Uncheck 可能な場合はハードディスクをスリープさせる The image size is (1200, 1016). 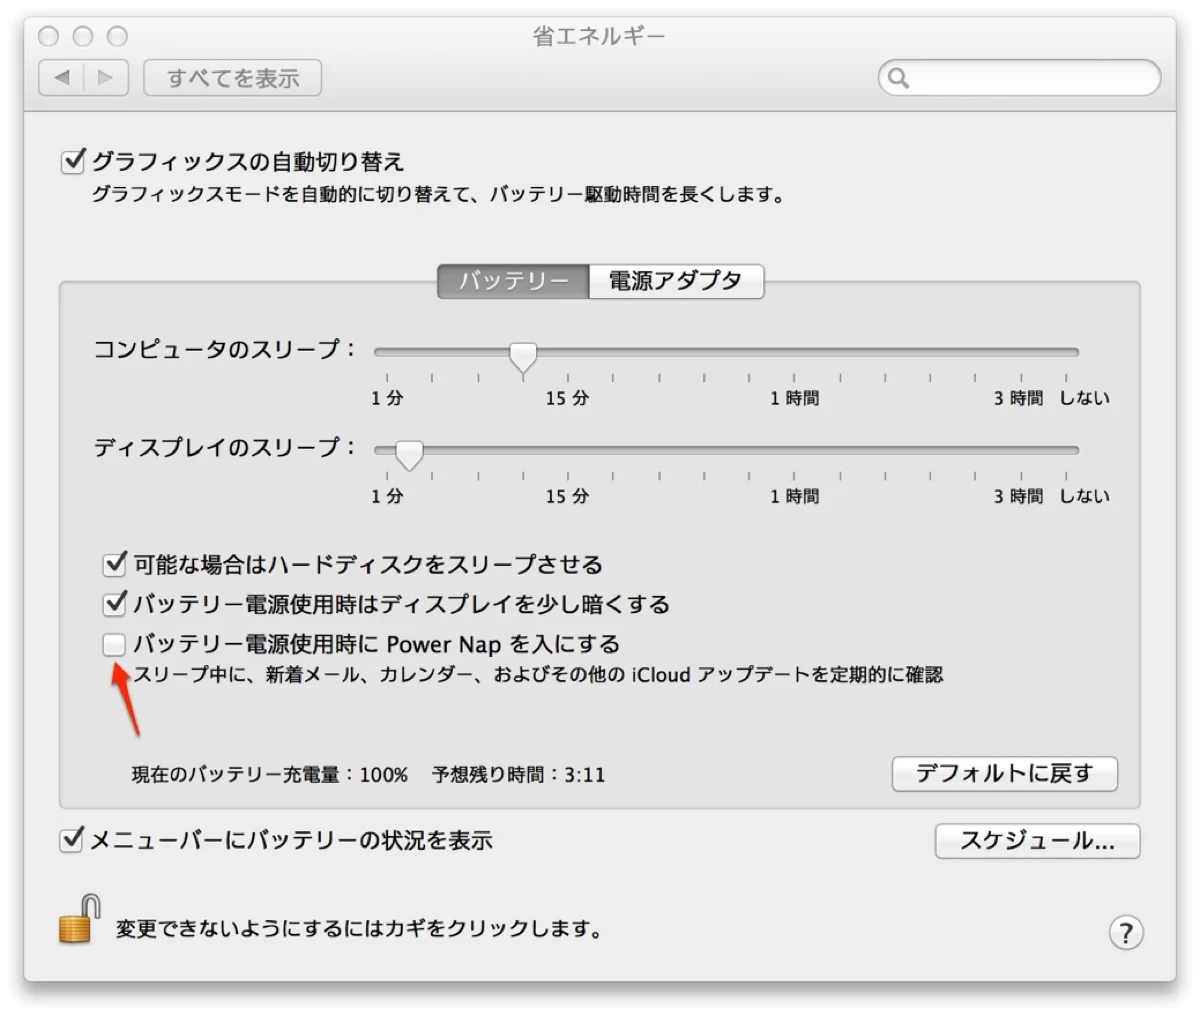(115, 564)
